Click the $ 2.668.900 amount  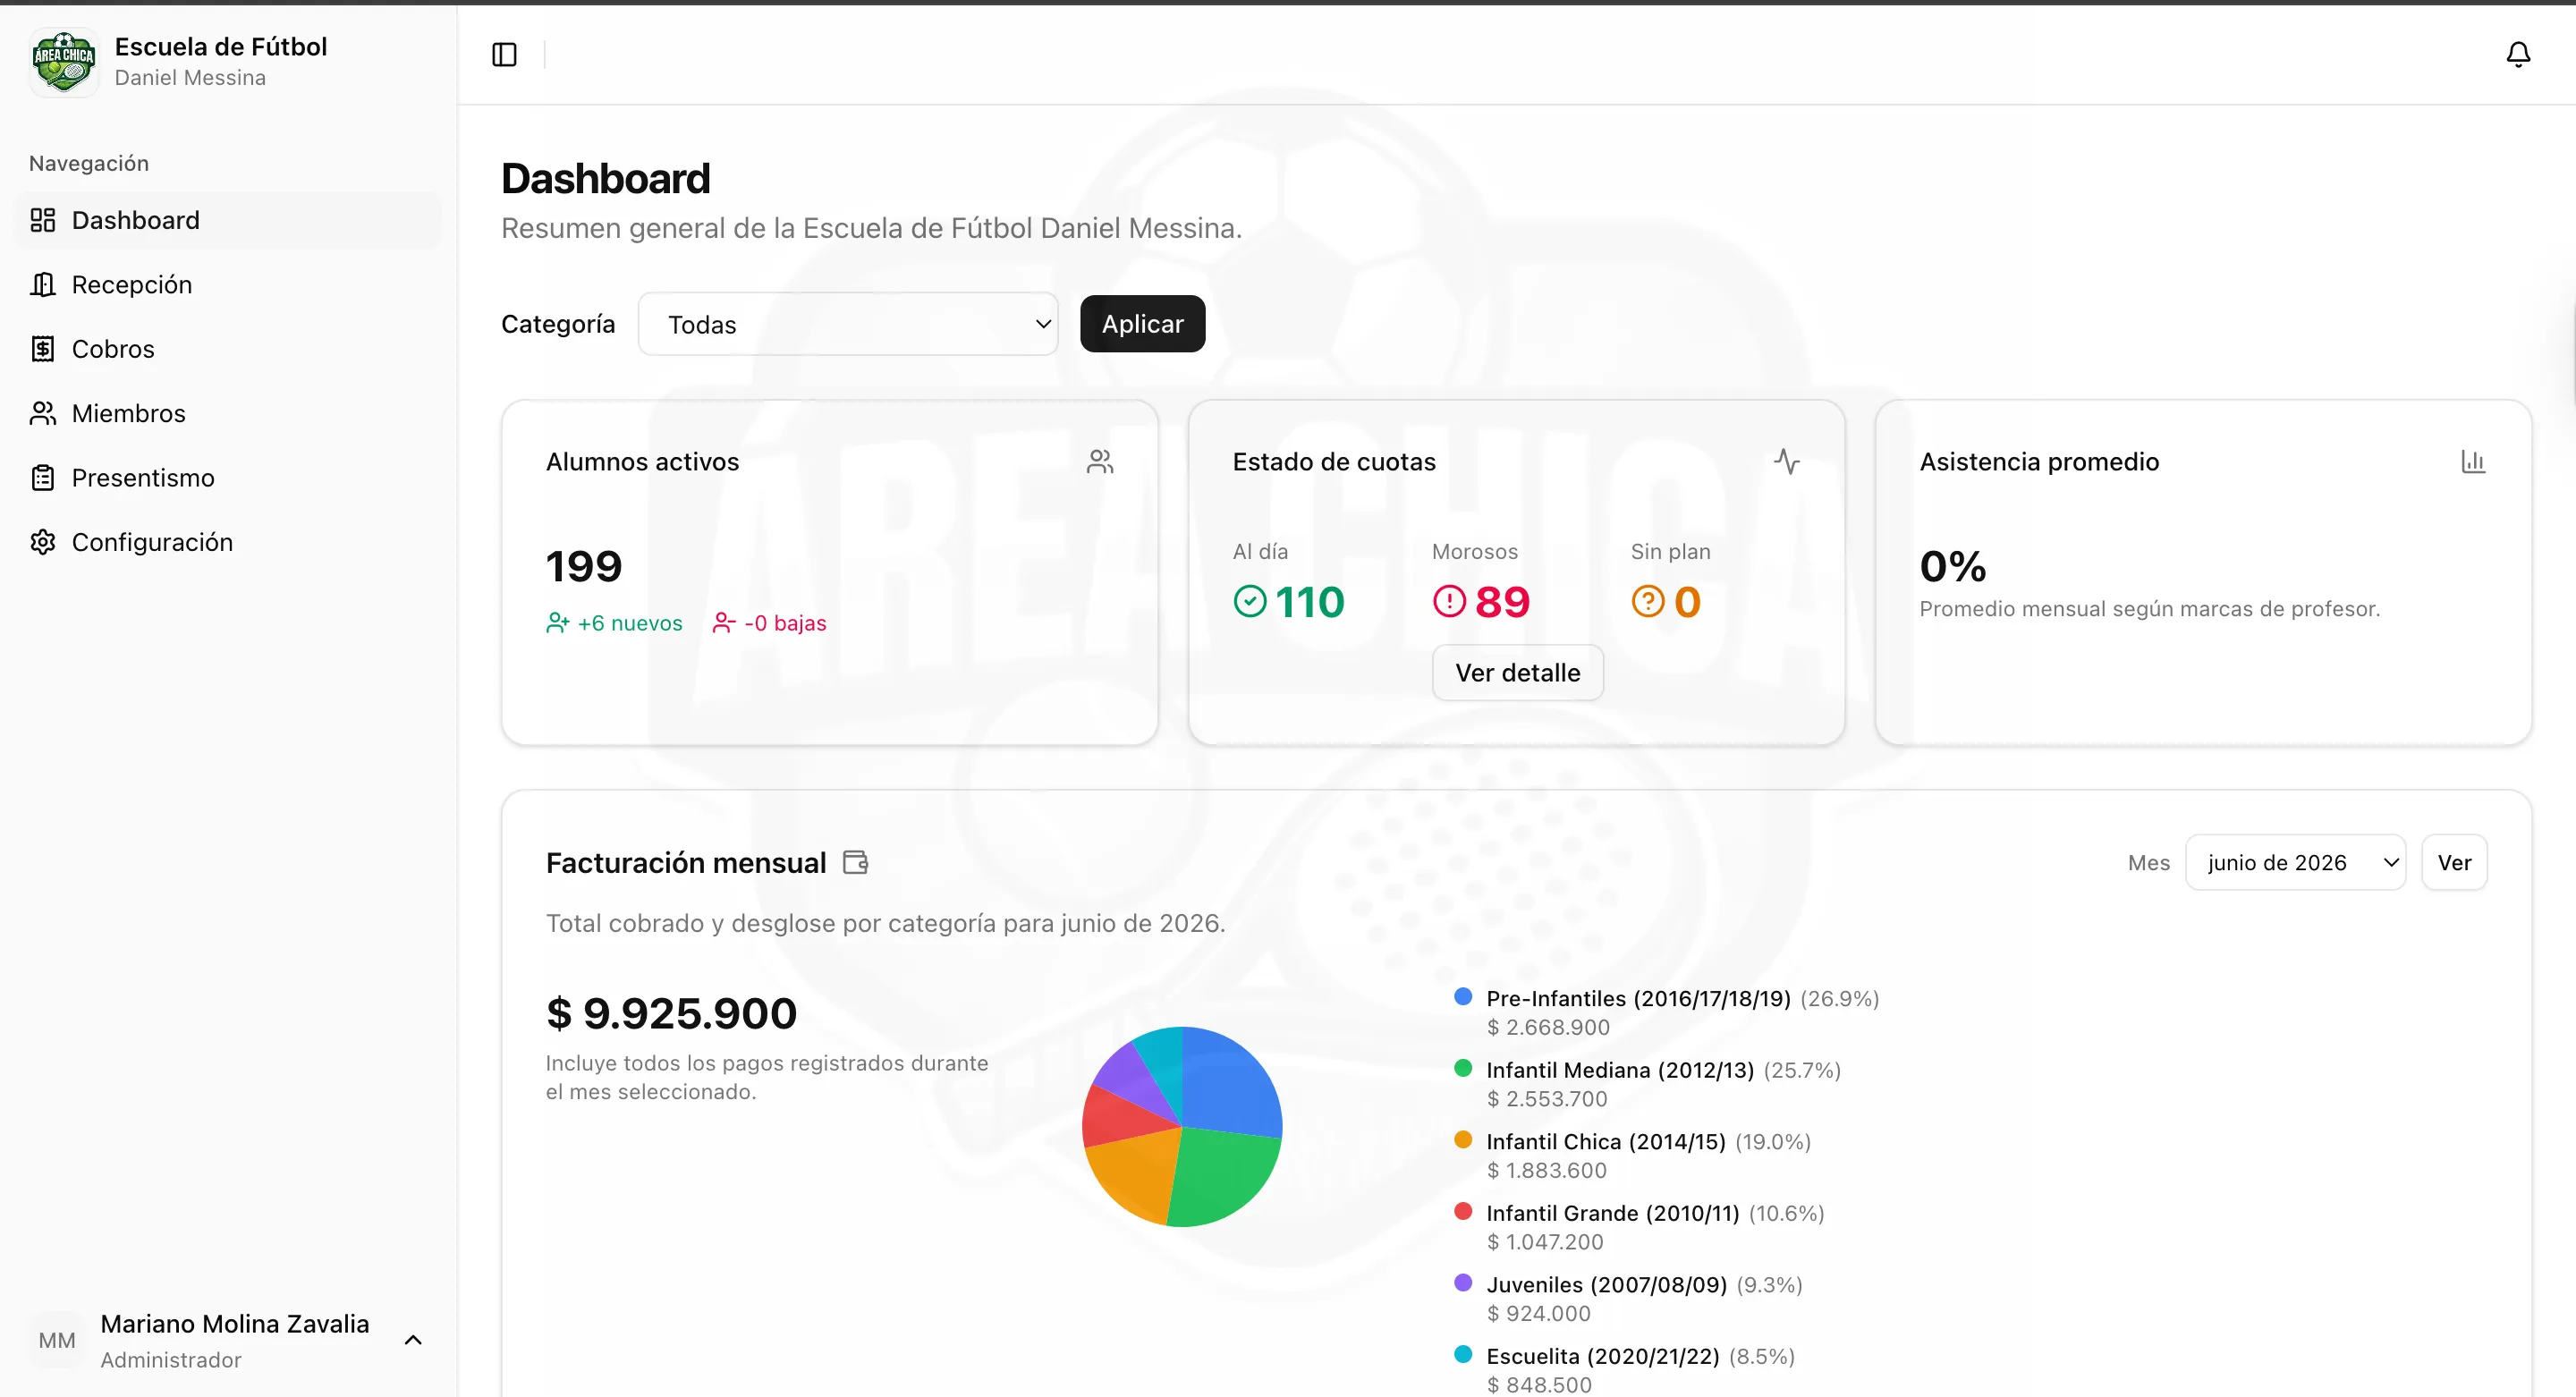point(1548,1027)
